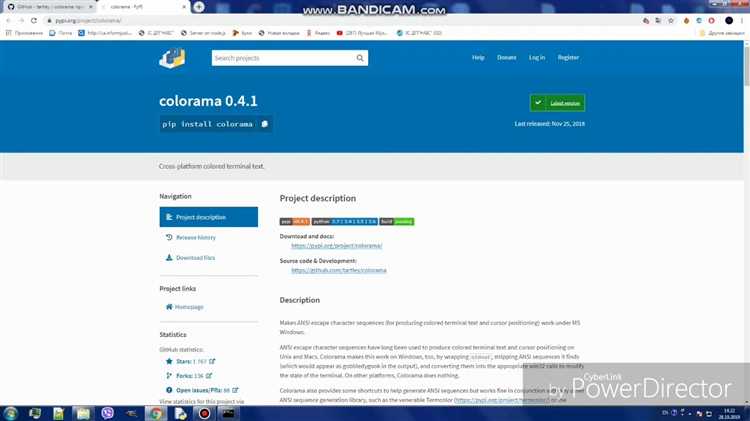Image resolution: width=750 pixels, height=421 pixels.
Task: Open the Chrome profile avatar icon
Action: (x=729, y=21)
